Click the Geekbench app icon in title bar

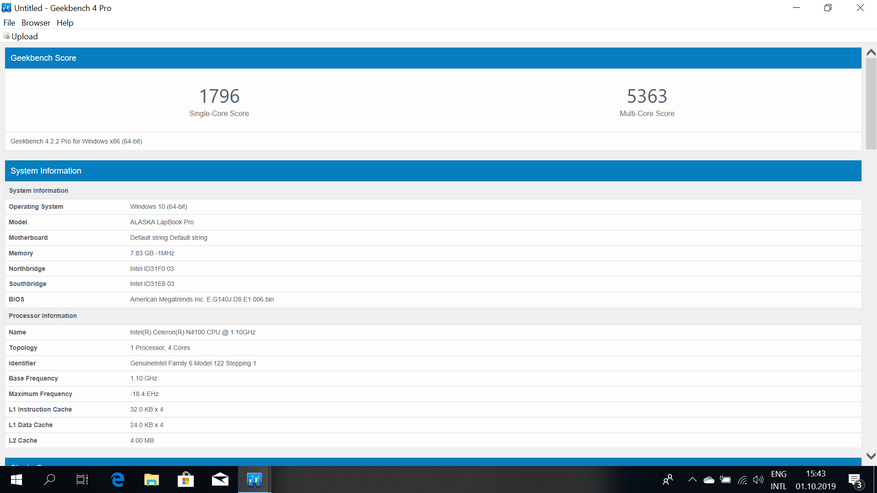(6, 8)
